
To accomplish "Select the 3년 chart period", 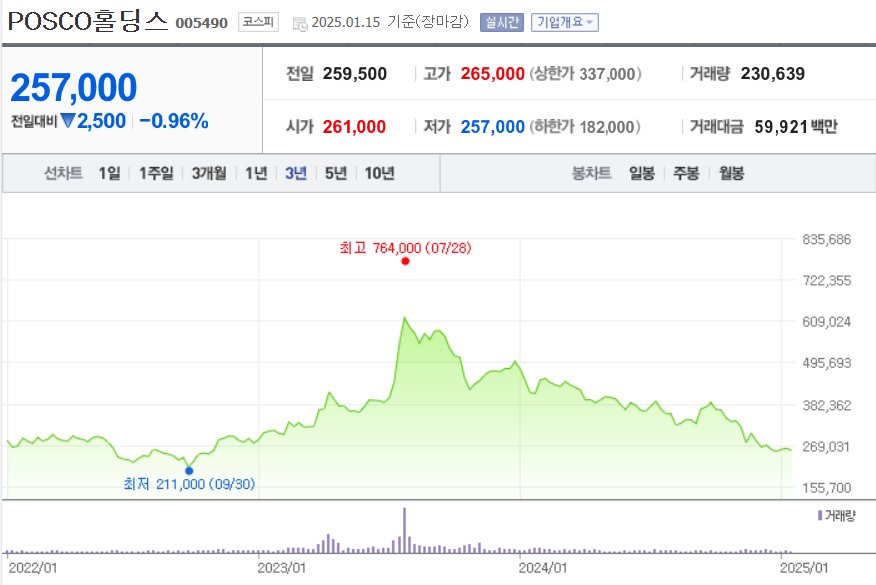I will [296, 173].
